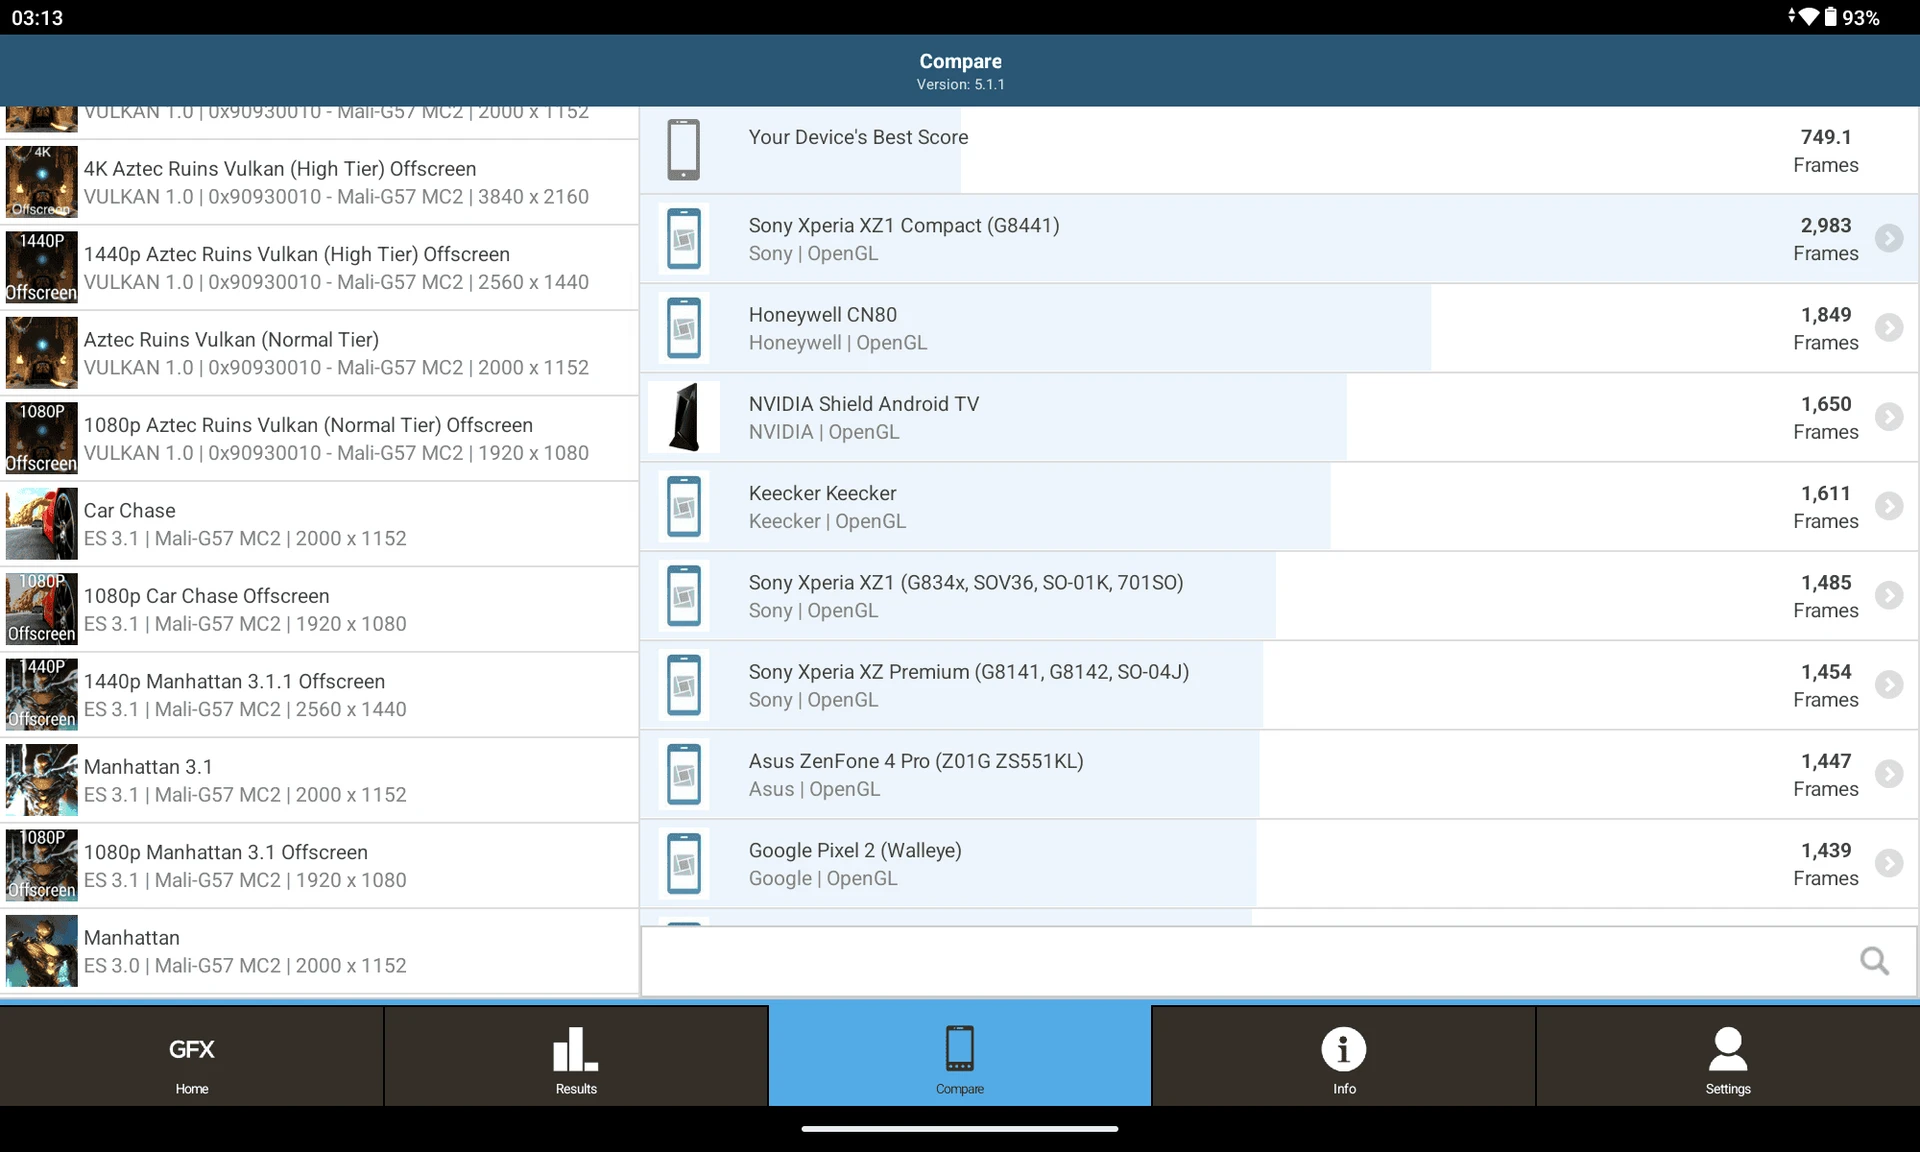Select the Manhattan ES 3.0 benchmark

tap(319, 952)
